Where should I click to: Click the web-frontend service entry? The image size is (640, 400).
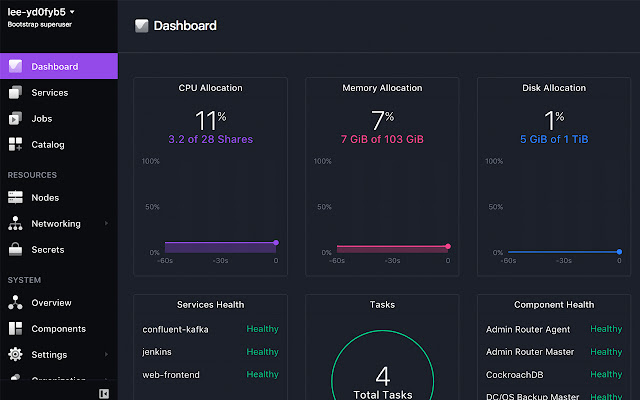click(171, 375)
